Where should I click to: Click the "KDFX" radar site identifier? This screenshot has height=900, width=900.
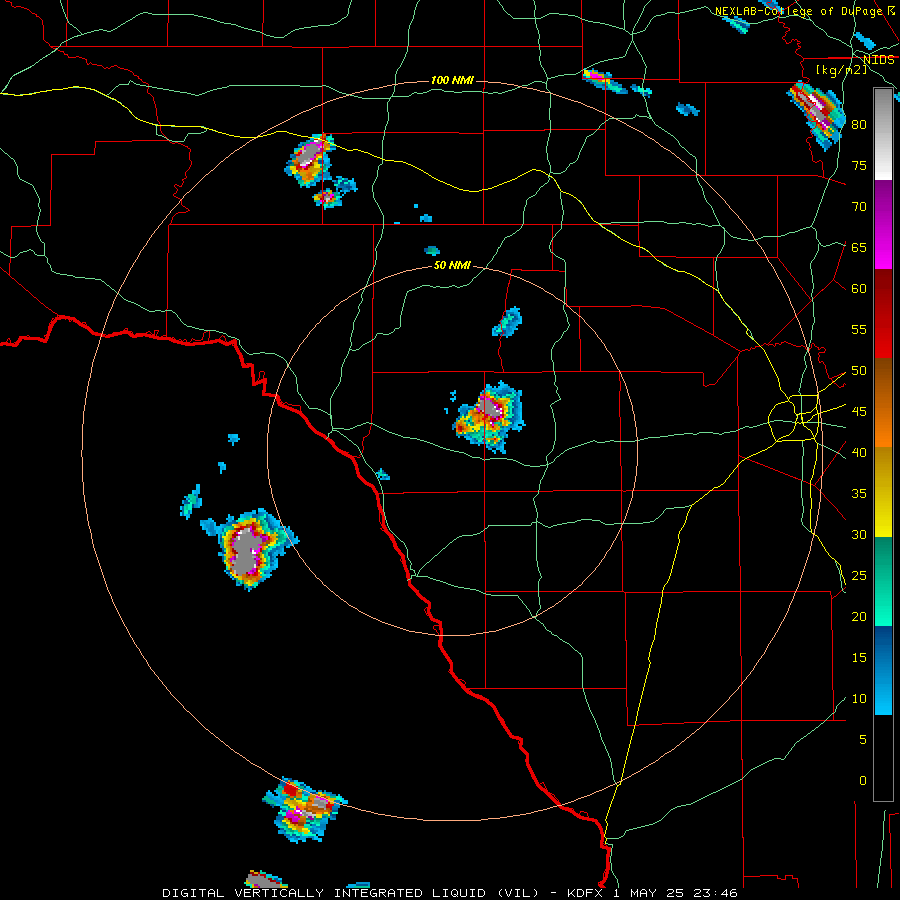click(586, 893)
